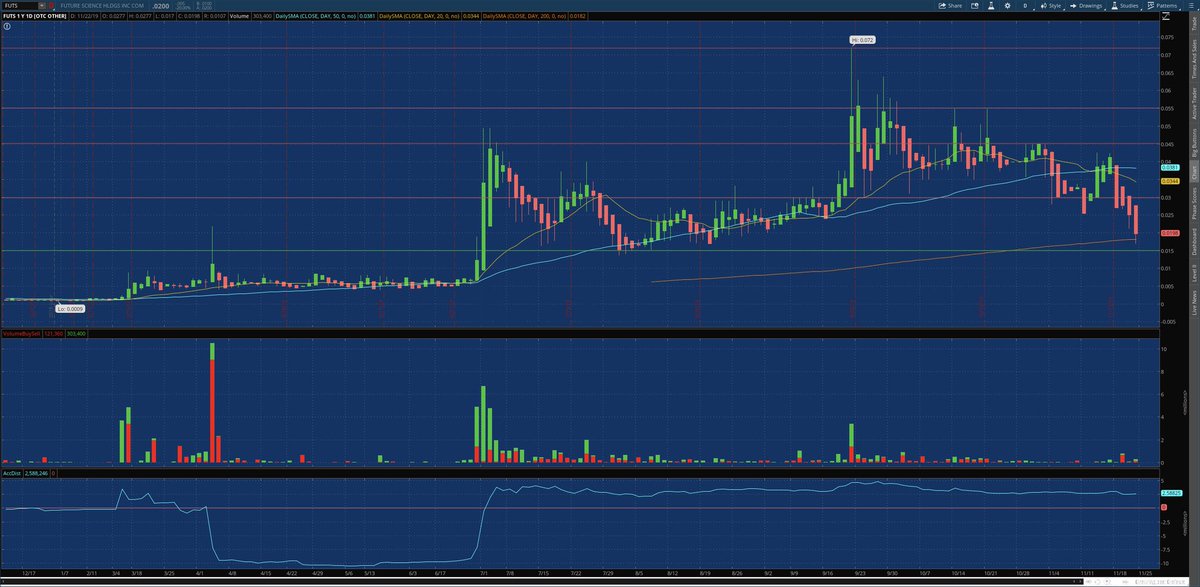Open the Studies menu

(1125, 5)
